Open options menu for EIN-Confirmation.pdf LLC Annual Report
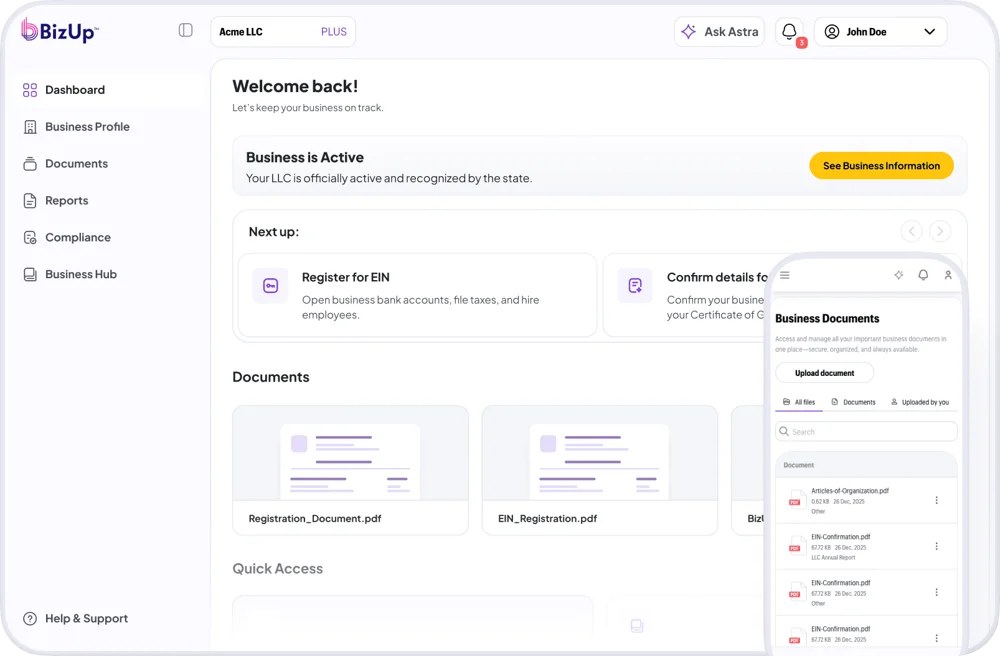Image resolution: width=1000 pixels, height=656 pixels. click(936, 546)
